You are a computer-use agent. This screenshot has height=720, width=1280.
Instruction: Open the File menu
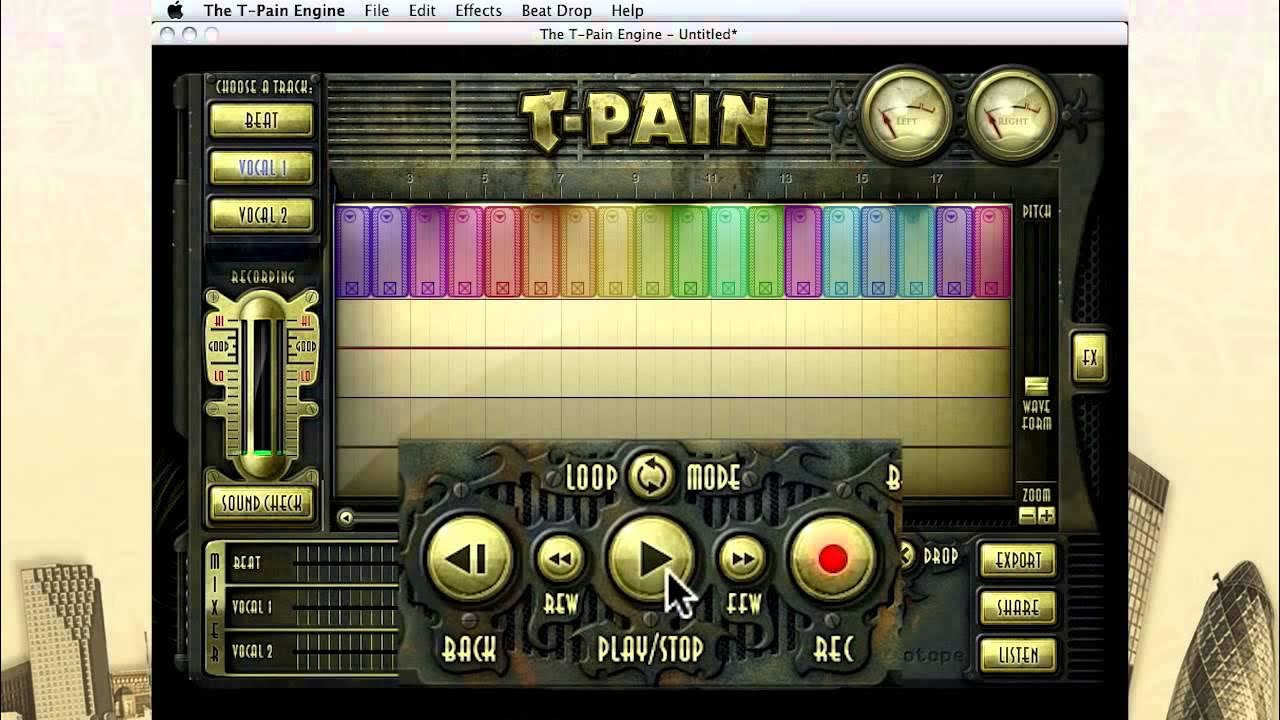[377, 10]
